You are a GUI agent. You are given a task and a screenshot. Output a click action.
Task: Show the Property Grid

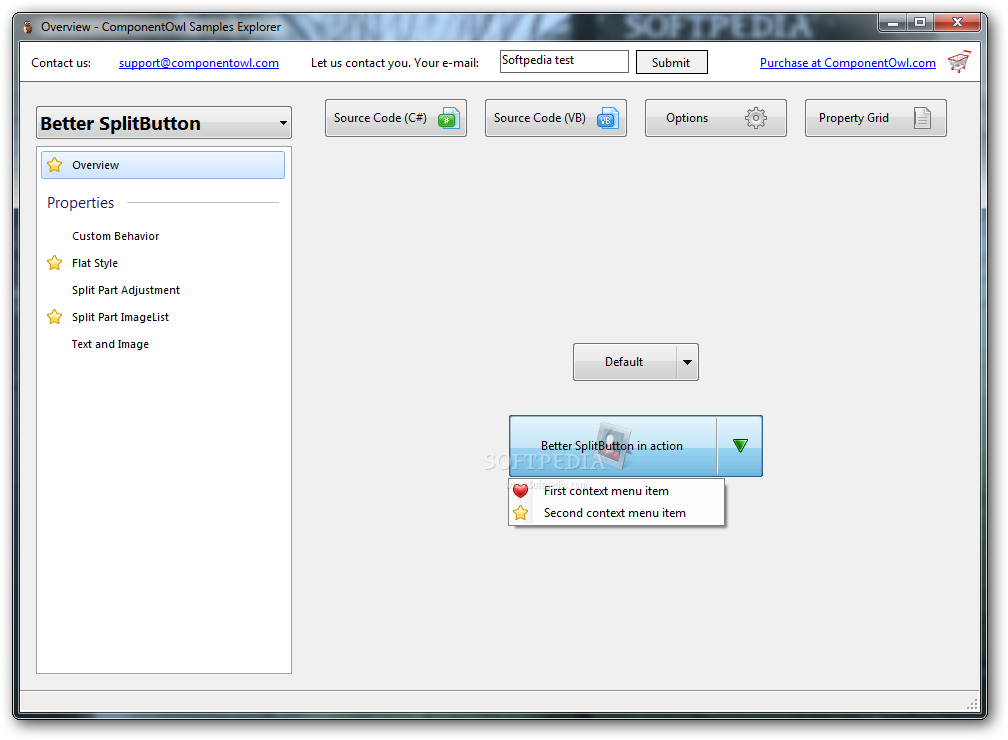point(876,118)
